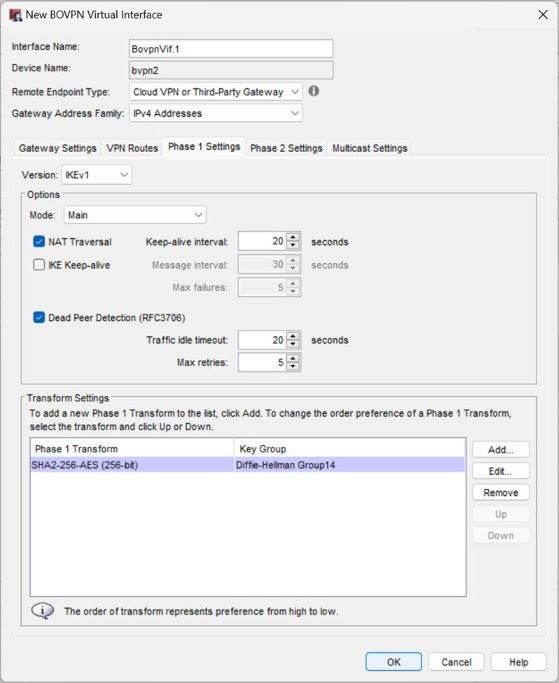Click the Device Name field showing bvpn2

[x=231, y=70]
